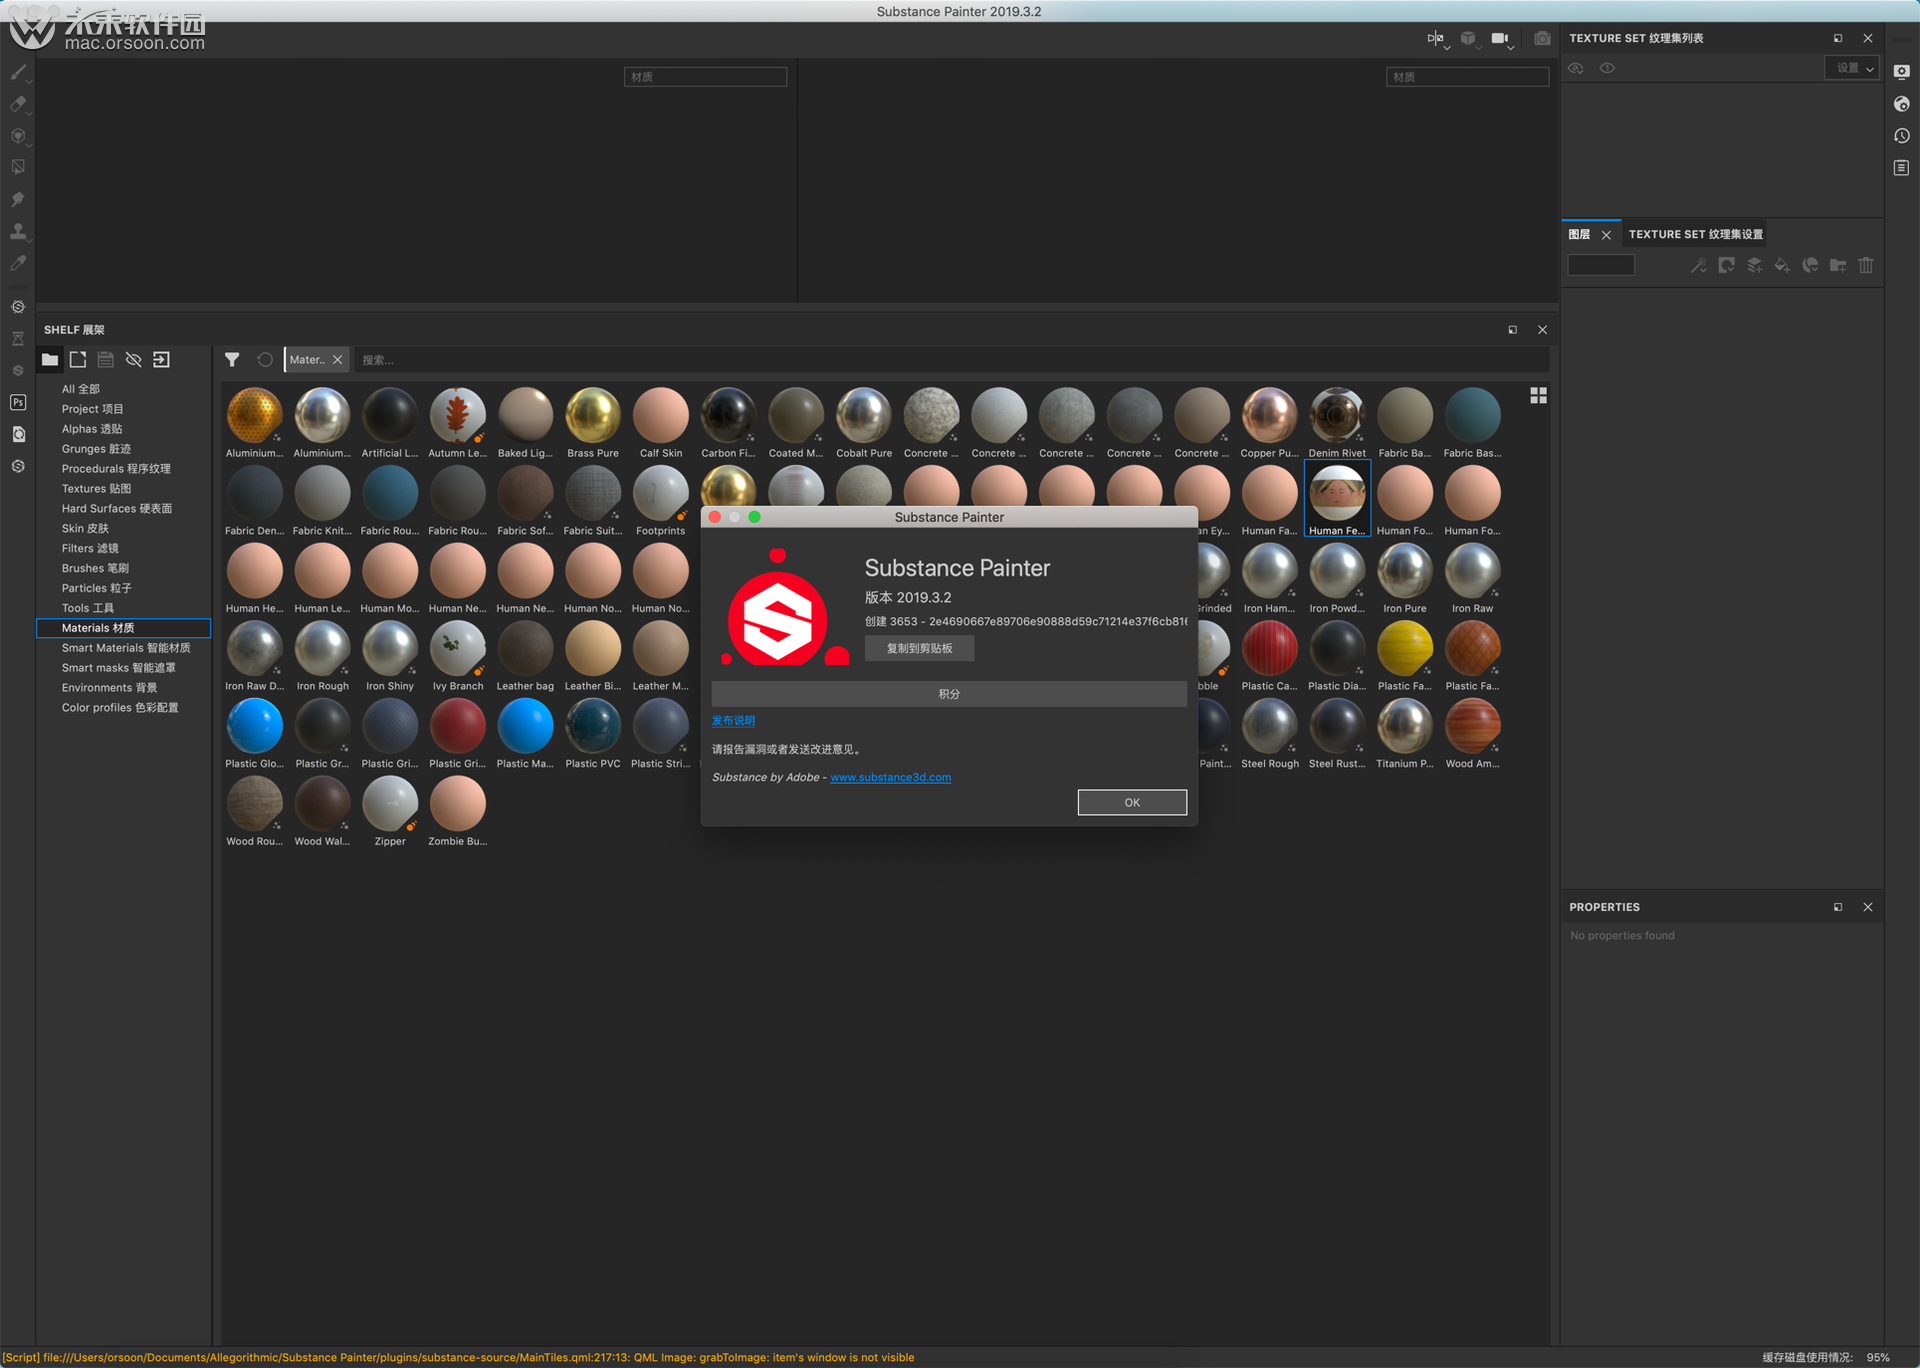Open a new shelf window icon
Viewport: 1920px width, 1368px height.
click(78, 360)
